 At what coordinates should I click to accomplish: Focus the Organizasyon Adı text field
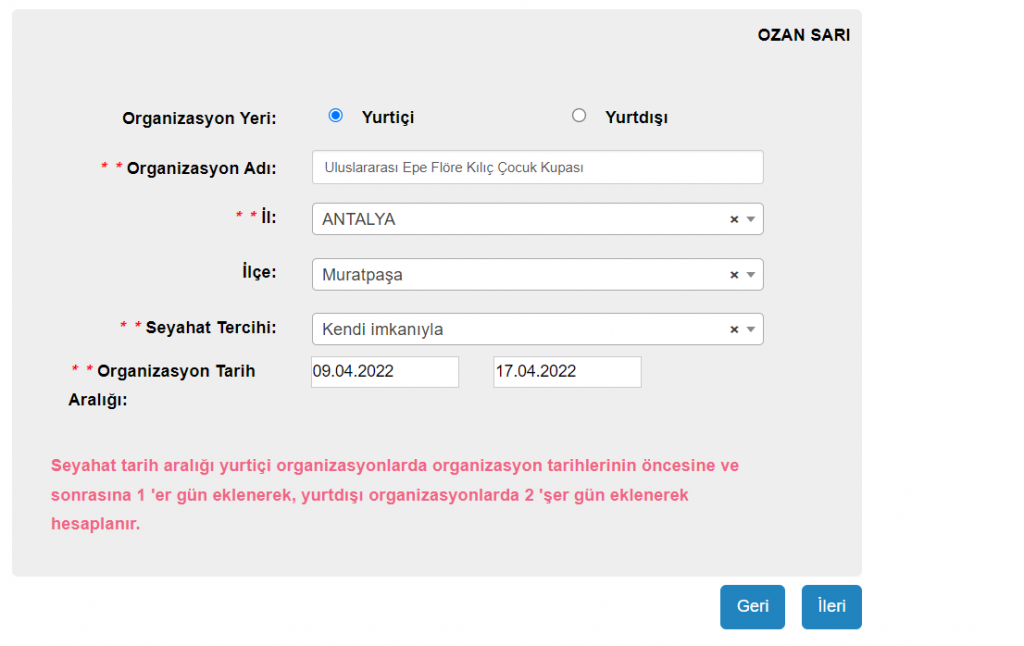537,167
